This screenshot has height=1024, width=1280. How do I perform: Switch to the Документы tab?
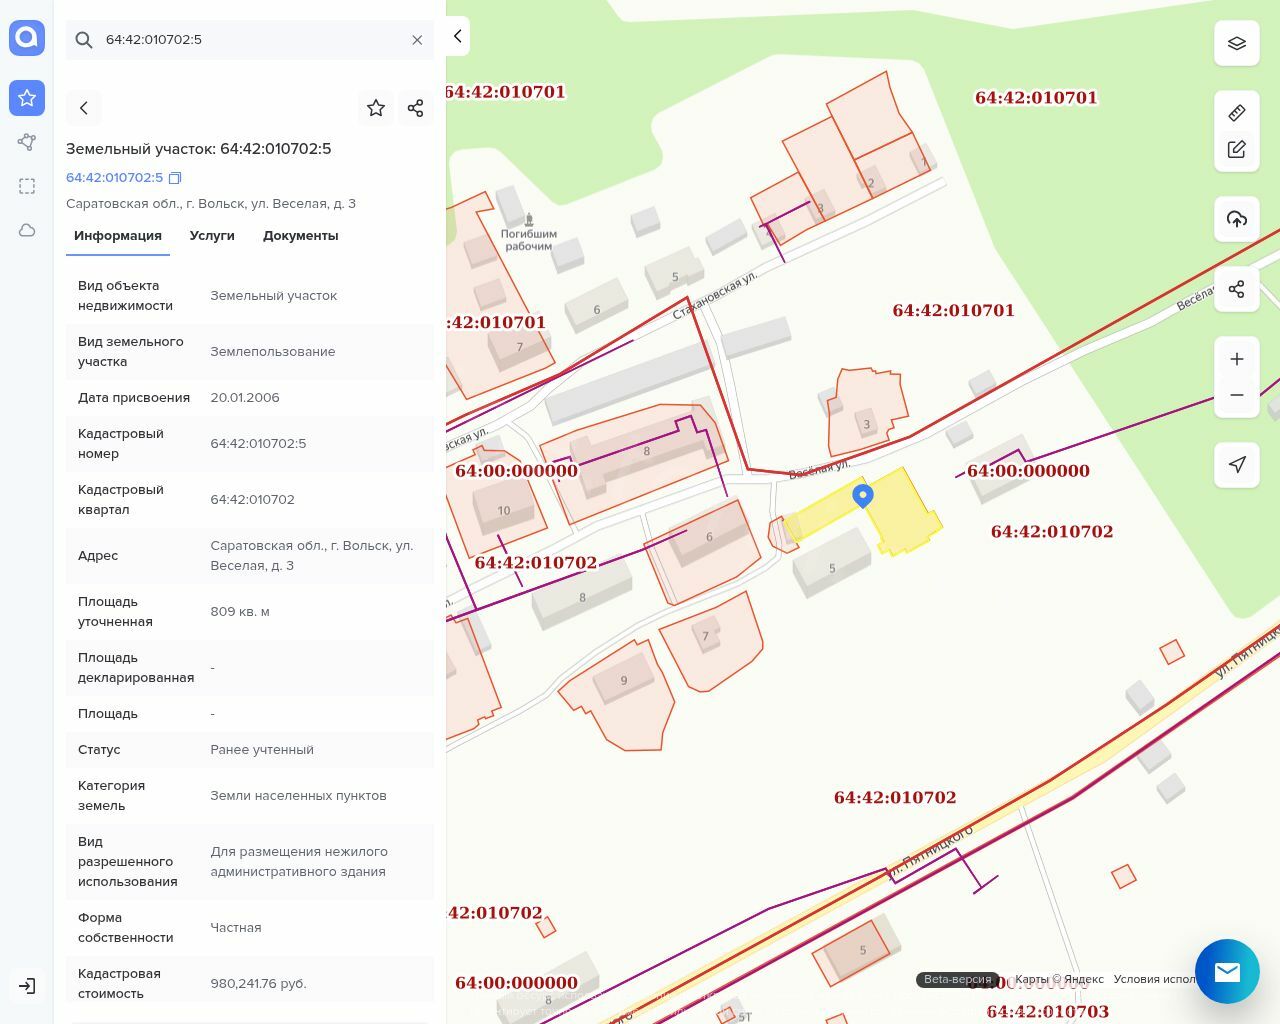(x=300, y=236)
